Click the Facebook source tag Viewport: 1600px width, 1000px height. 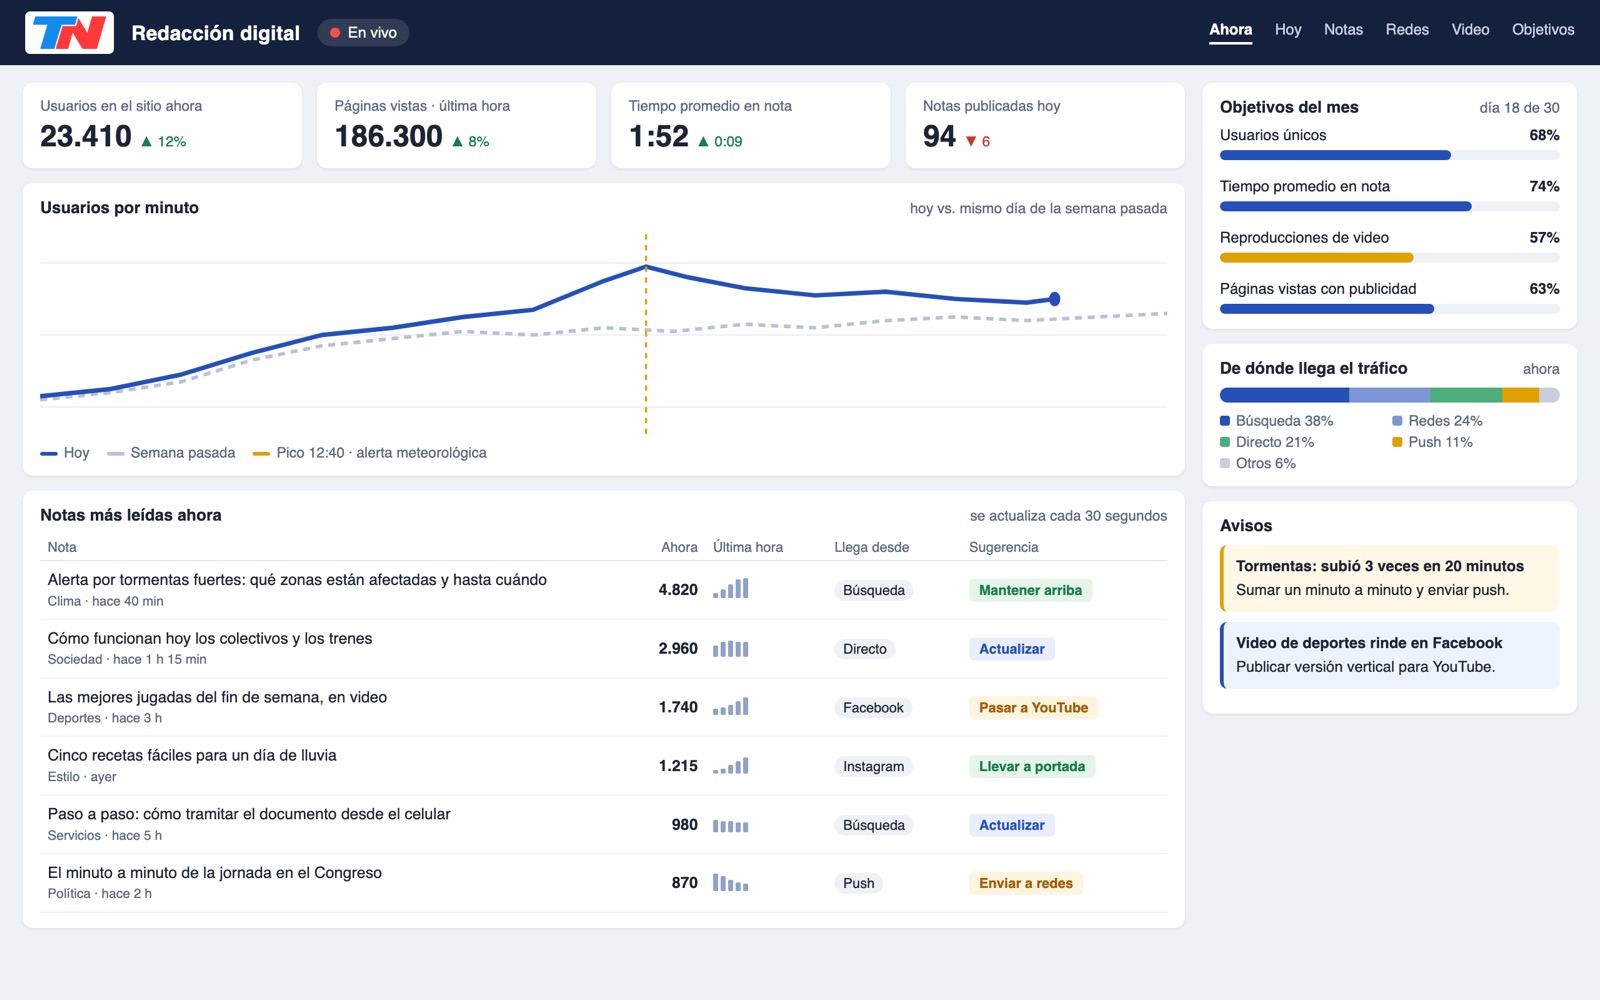873,708
